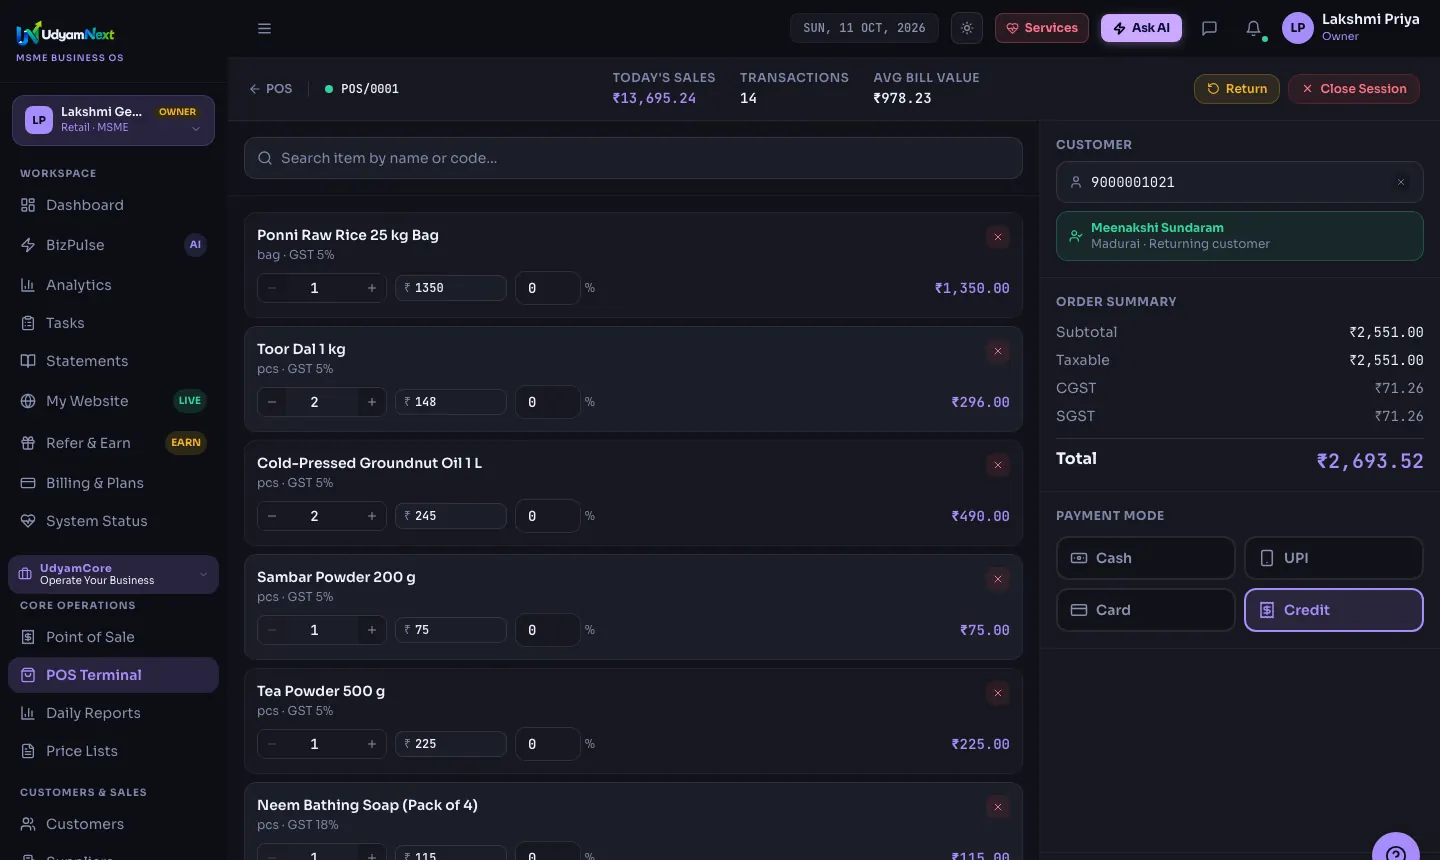This screenshot has width=1440, height=860.
Task: Switch theme with the sun icon
Action: [x=967, y=28]
